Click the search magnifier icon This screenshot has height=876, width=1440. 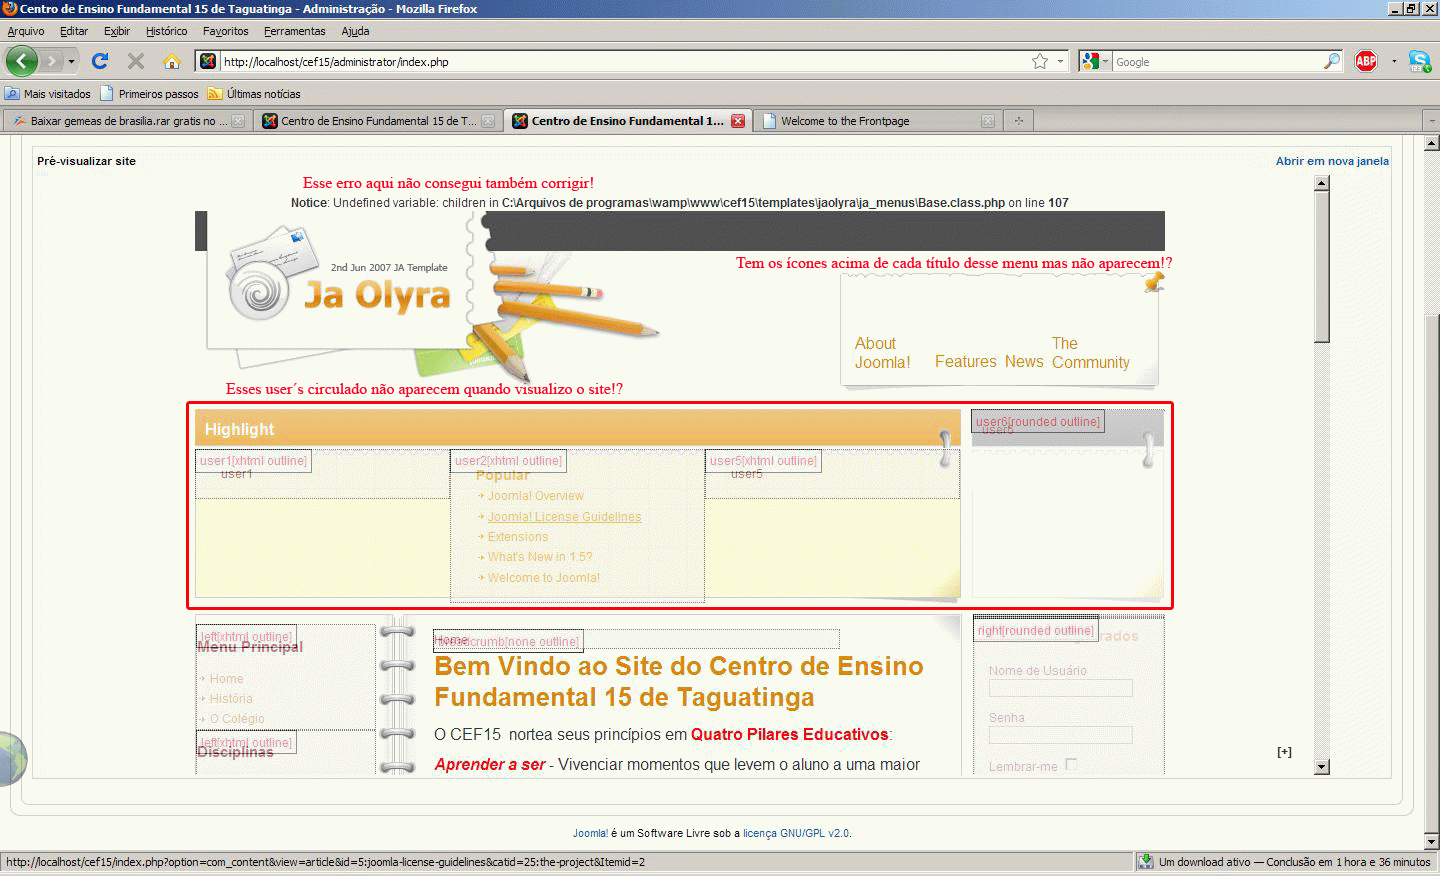1332,61
